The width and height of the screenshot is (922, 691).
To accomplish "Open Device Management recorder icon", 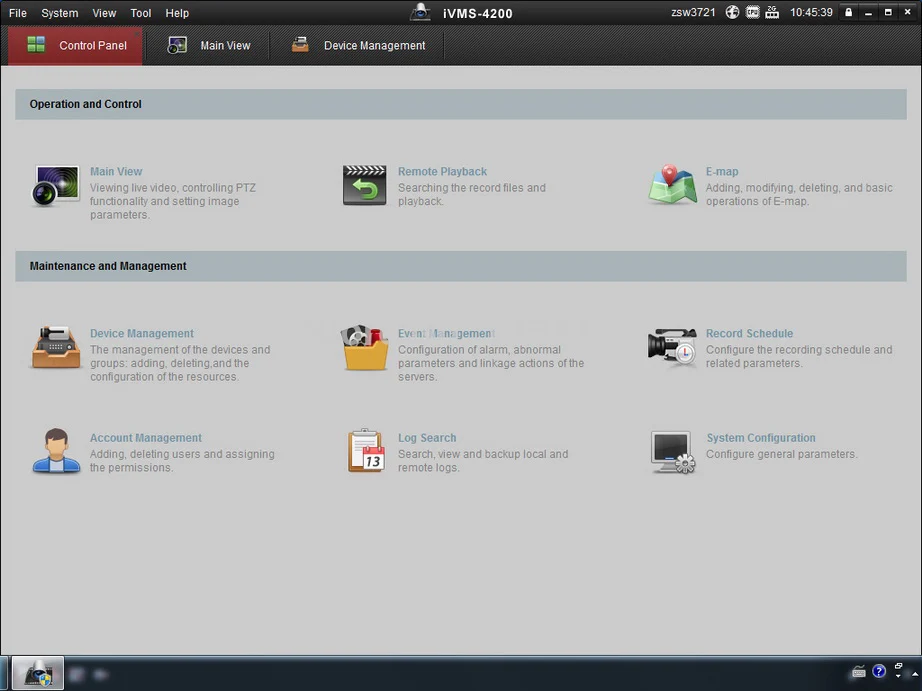I will 56,348.
